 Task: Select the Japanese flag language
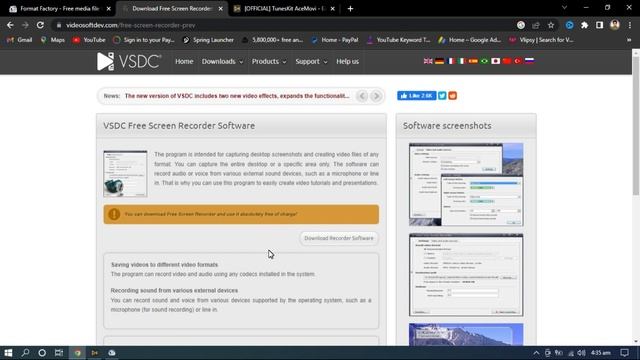pos(496,61)
